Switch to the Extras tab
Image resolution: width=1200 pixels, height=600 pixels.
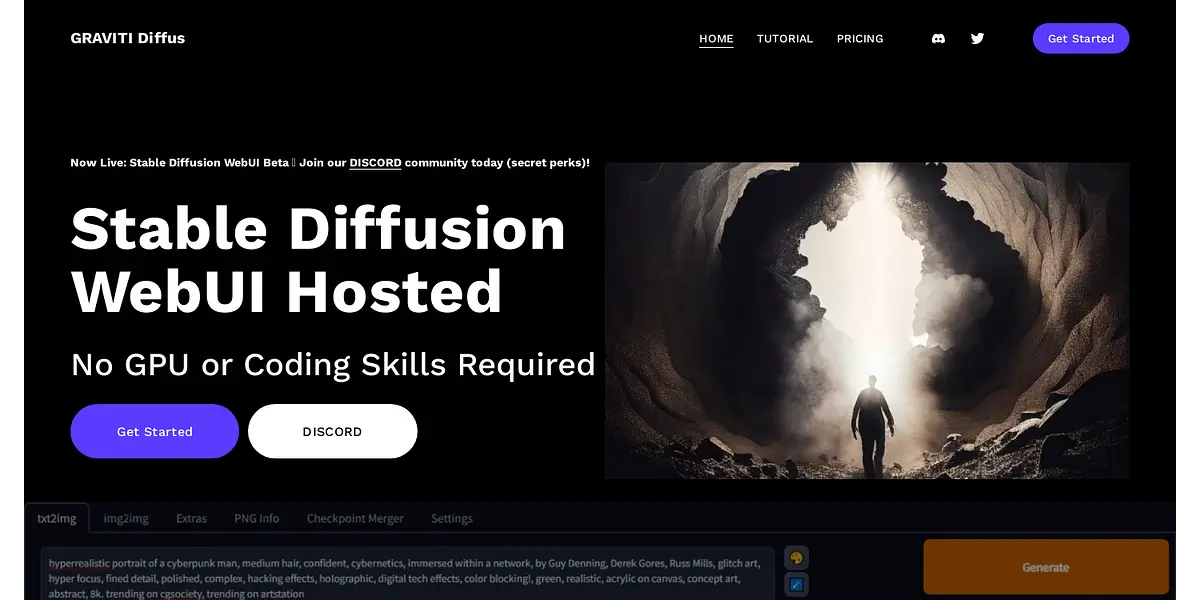click(191, 518)
